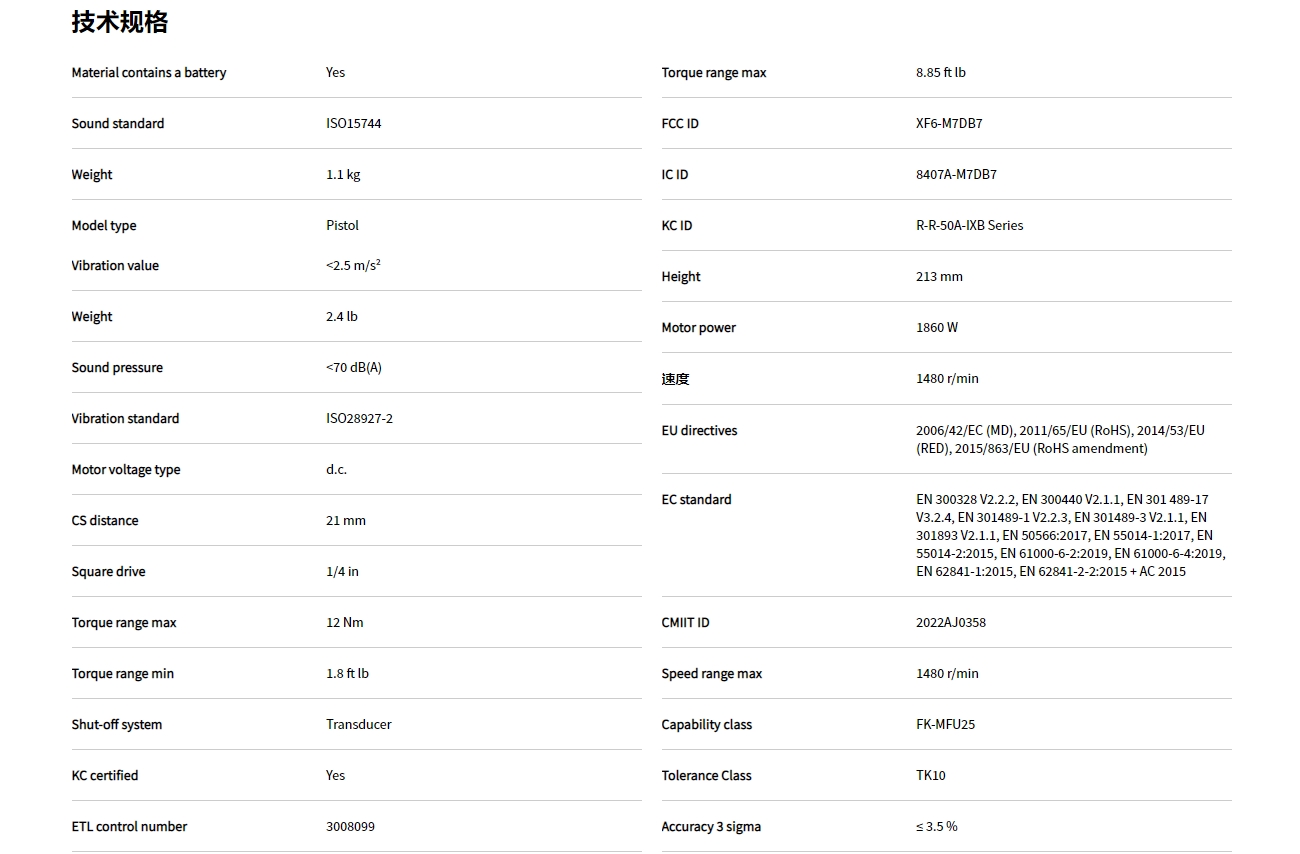Click the EC standard label
The width and height of the screenshot is (1300, 854).
696,500
